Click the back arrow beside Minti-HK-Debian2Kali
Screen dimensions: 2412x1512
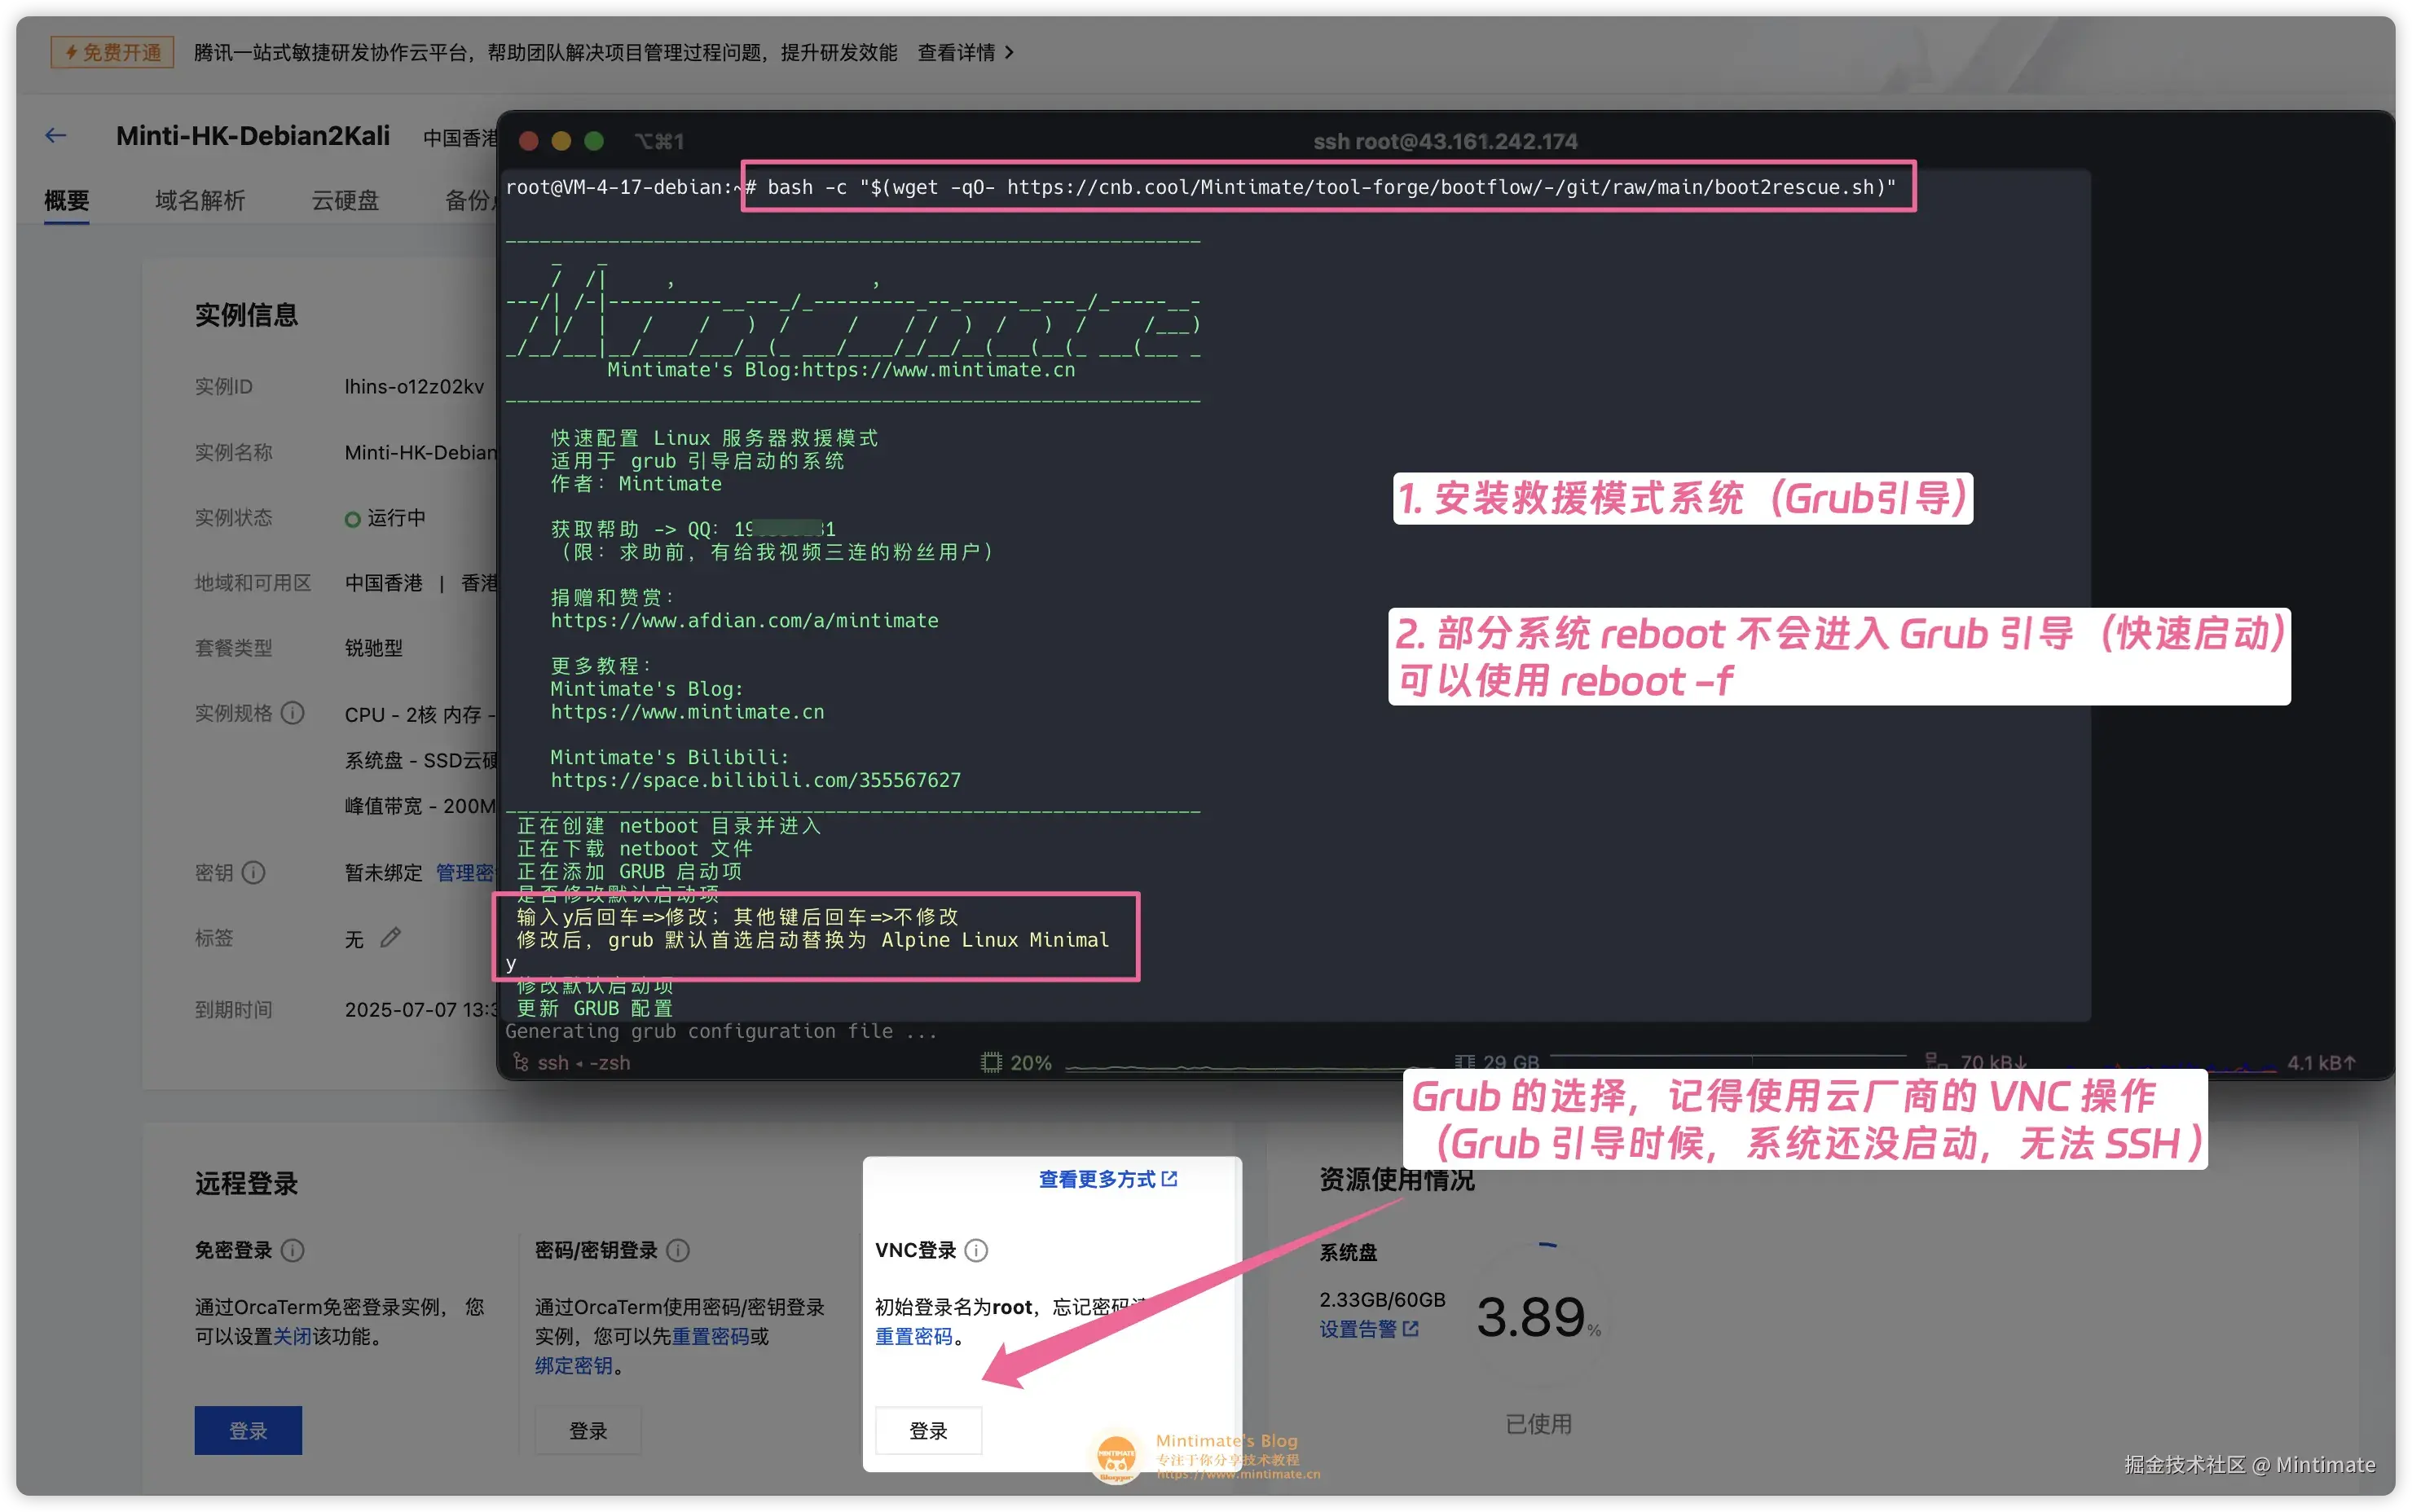pyautogui.click(x=56, y=135)
